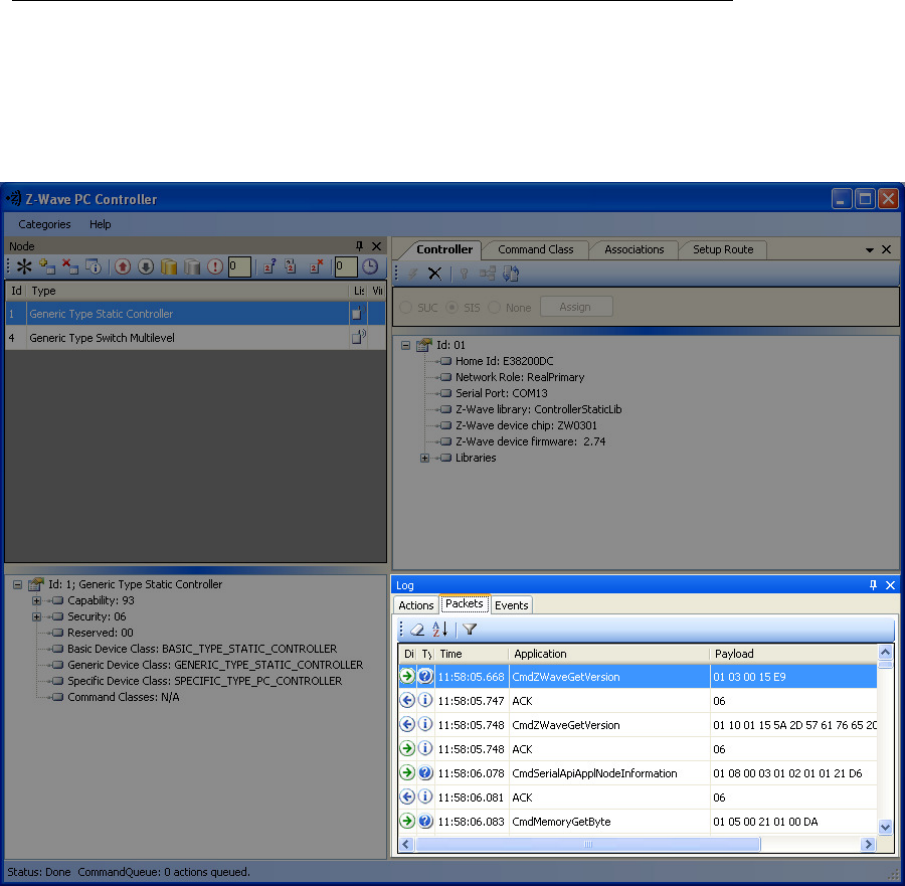Click the Application column header
The height and width of the screenshot is (886, 905).
(609, 654)
